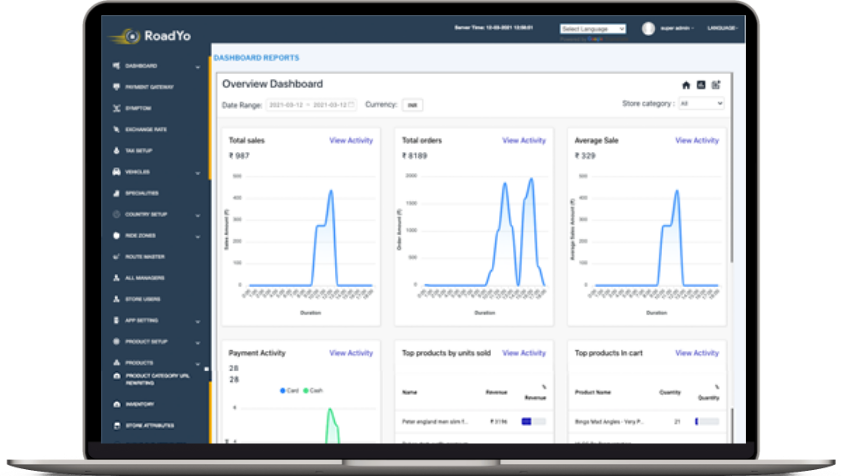841x476 pixels.
Task: Click View Activity link for Total sales
Action: point(351,141)
